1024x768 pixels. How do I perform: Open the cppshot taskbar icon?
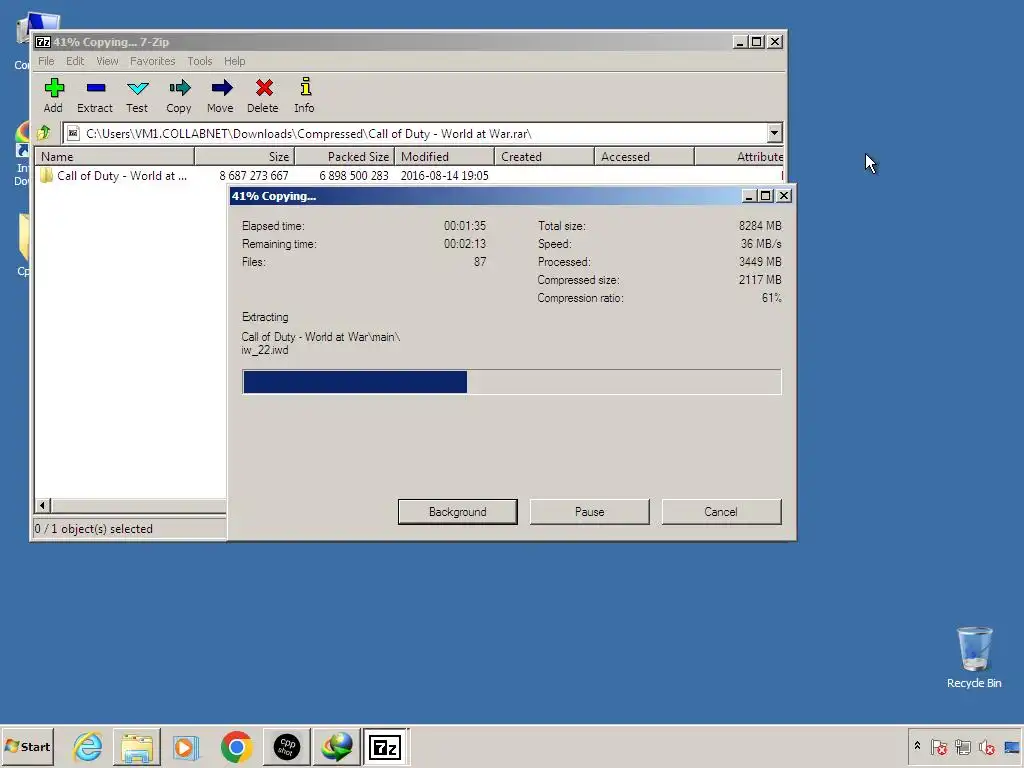pos(287,746)
